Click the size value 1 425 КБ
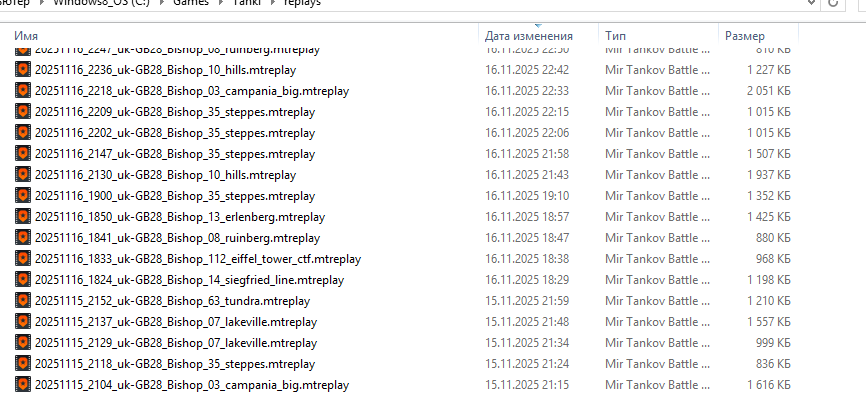The height and width of the screenshot is (396, 866). (769, 217)
